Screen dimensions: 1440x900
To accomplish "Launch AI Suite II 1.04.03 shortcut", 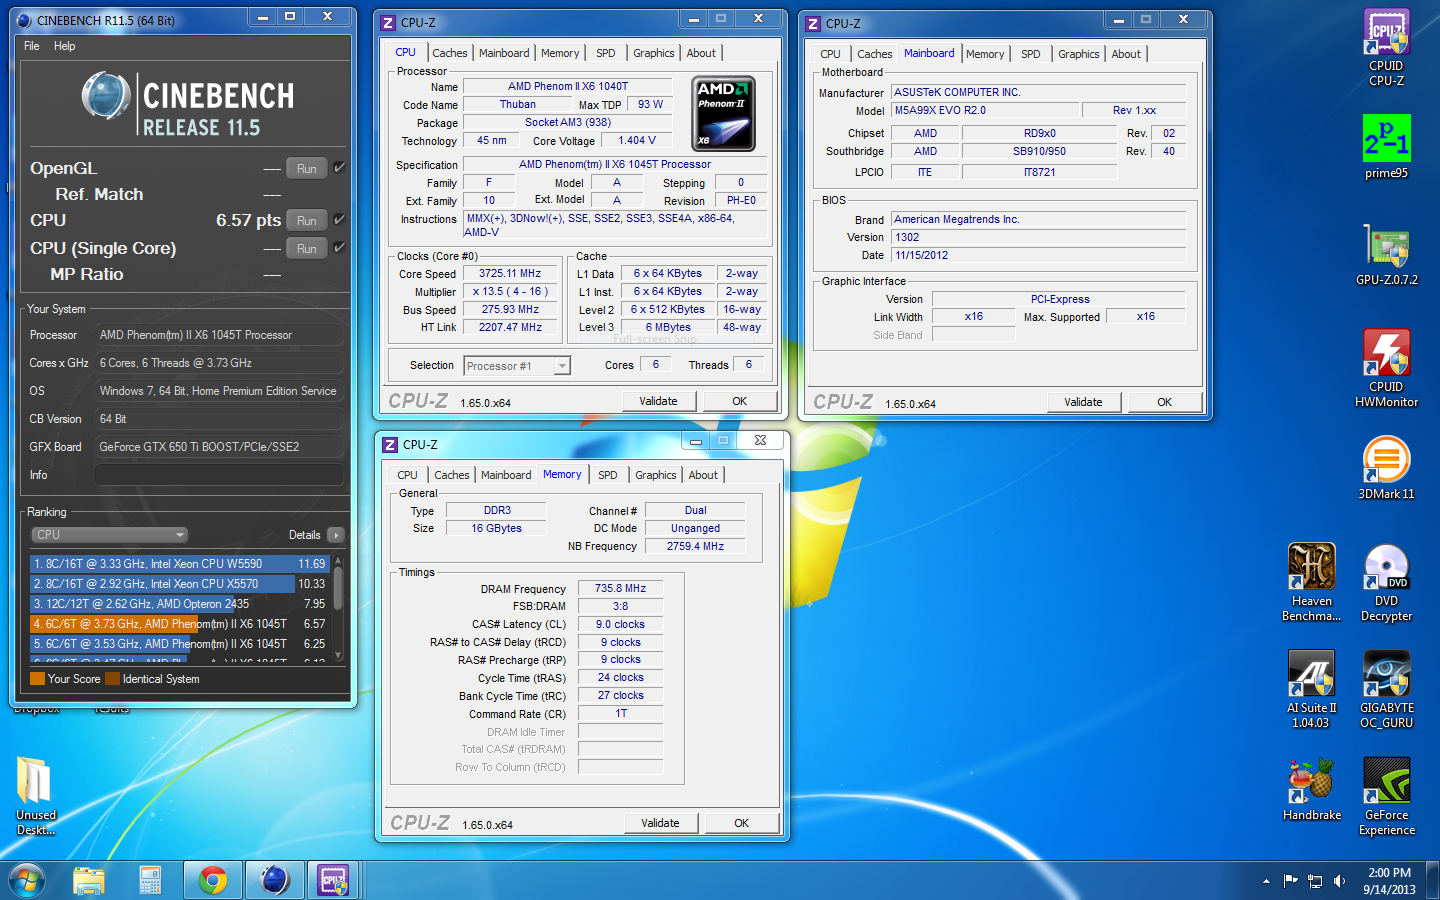I will coord(1311,689).
